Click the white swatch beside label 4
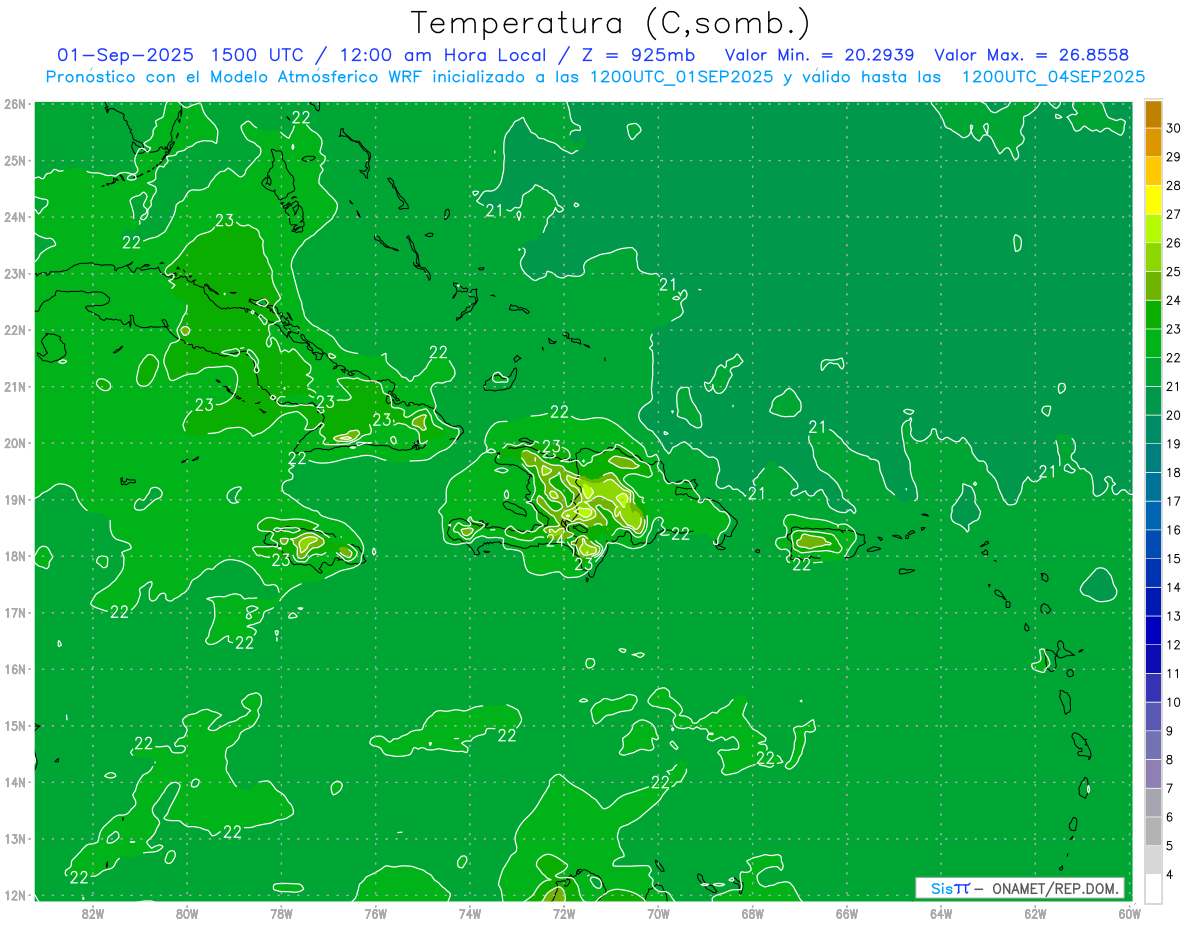The width and height of the screenshot is (1200, 927). click(x=1153, y=887)
